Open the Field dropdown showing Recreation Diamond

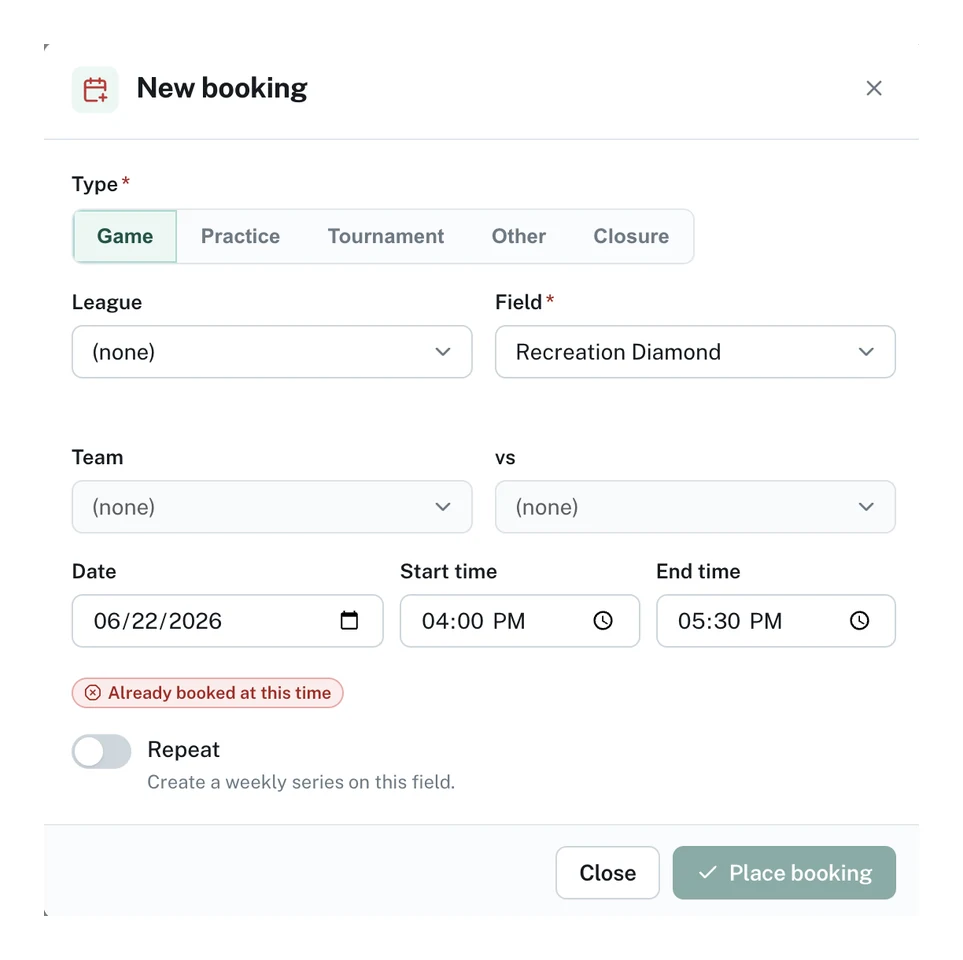[x=695, y=352]
